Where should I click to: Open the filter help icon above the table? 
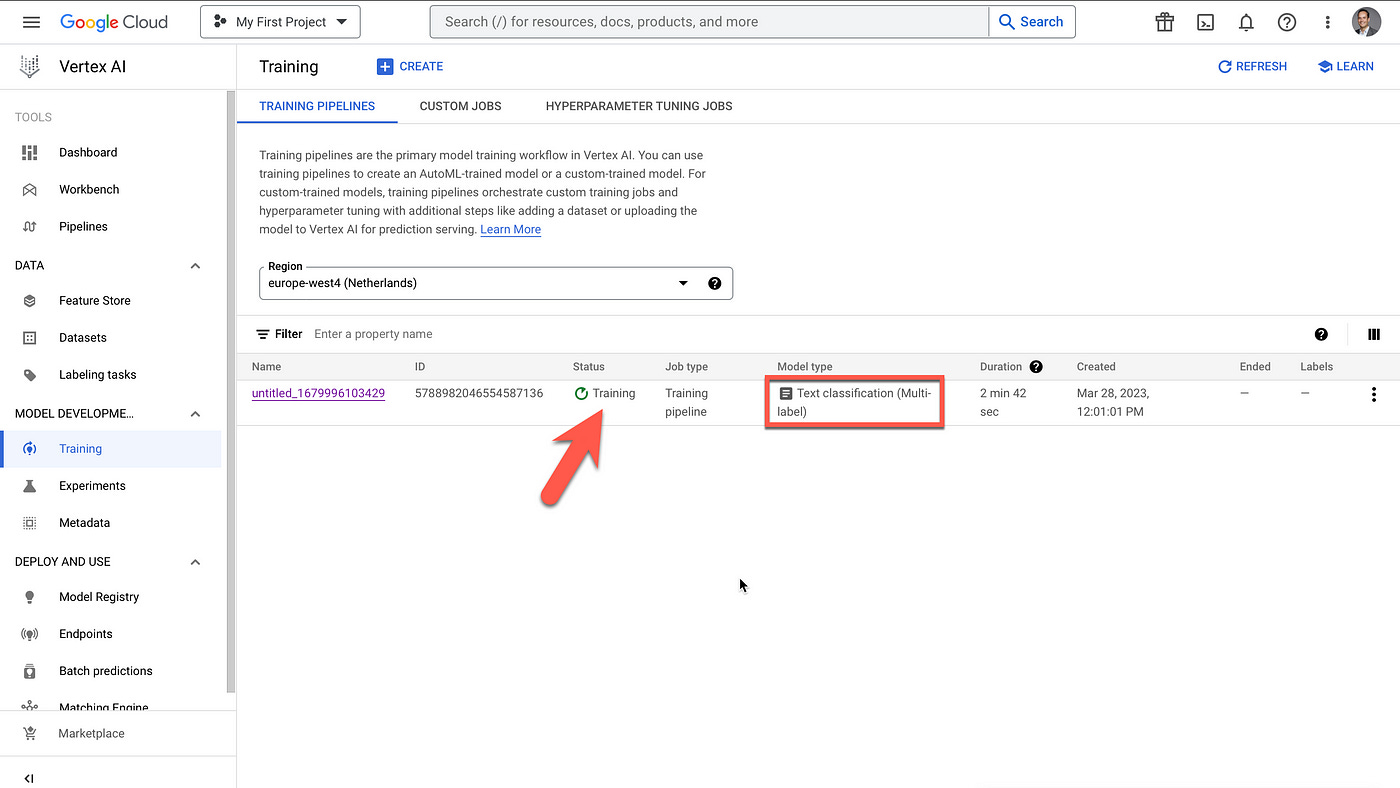[1321, 334]
